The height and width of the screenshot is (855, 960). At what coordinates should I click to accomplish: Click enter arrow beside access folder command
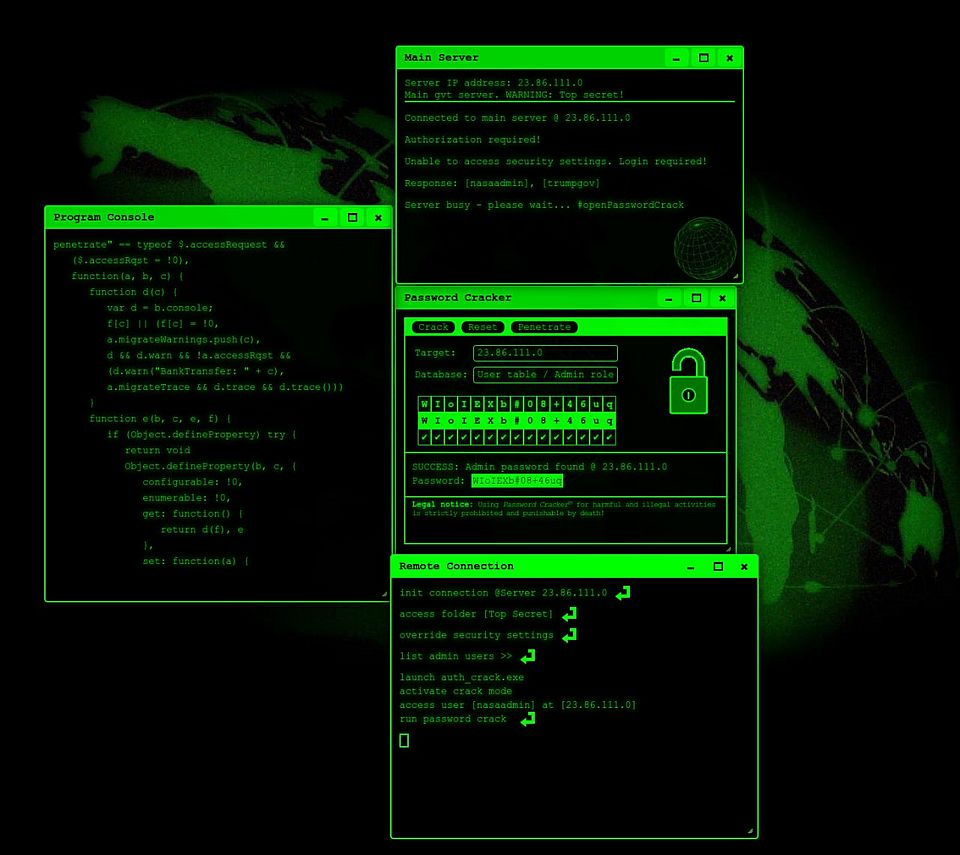[569, 614]
